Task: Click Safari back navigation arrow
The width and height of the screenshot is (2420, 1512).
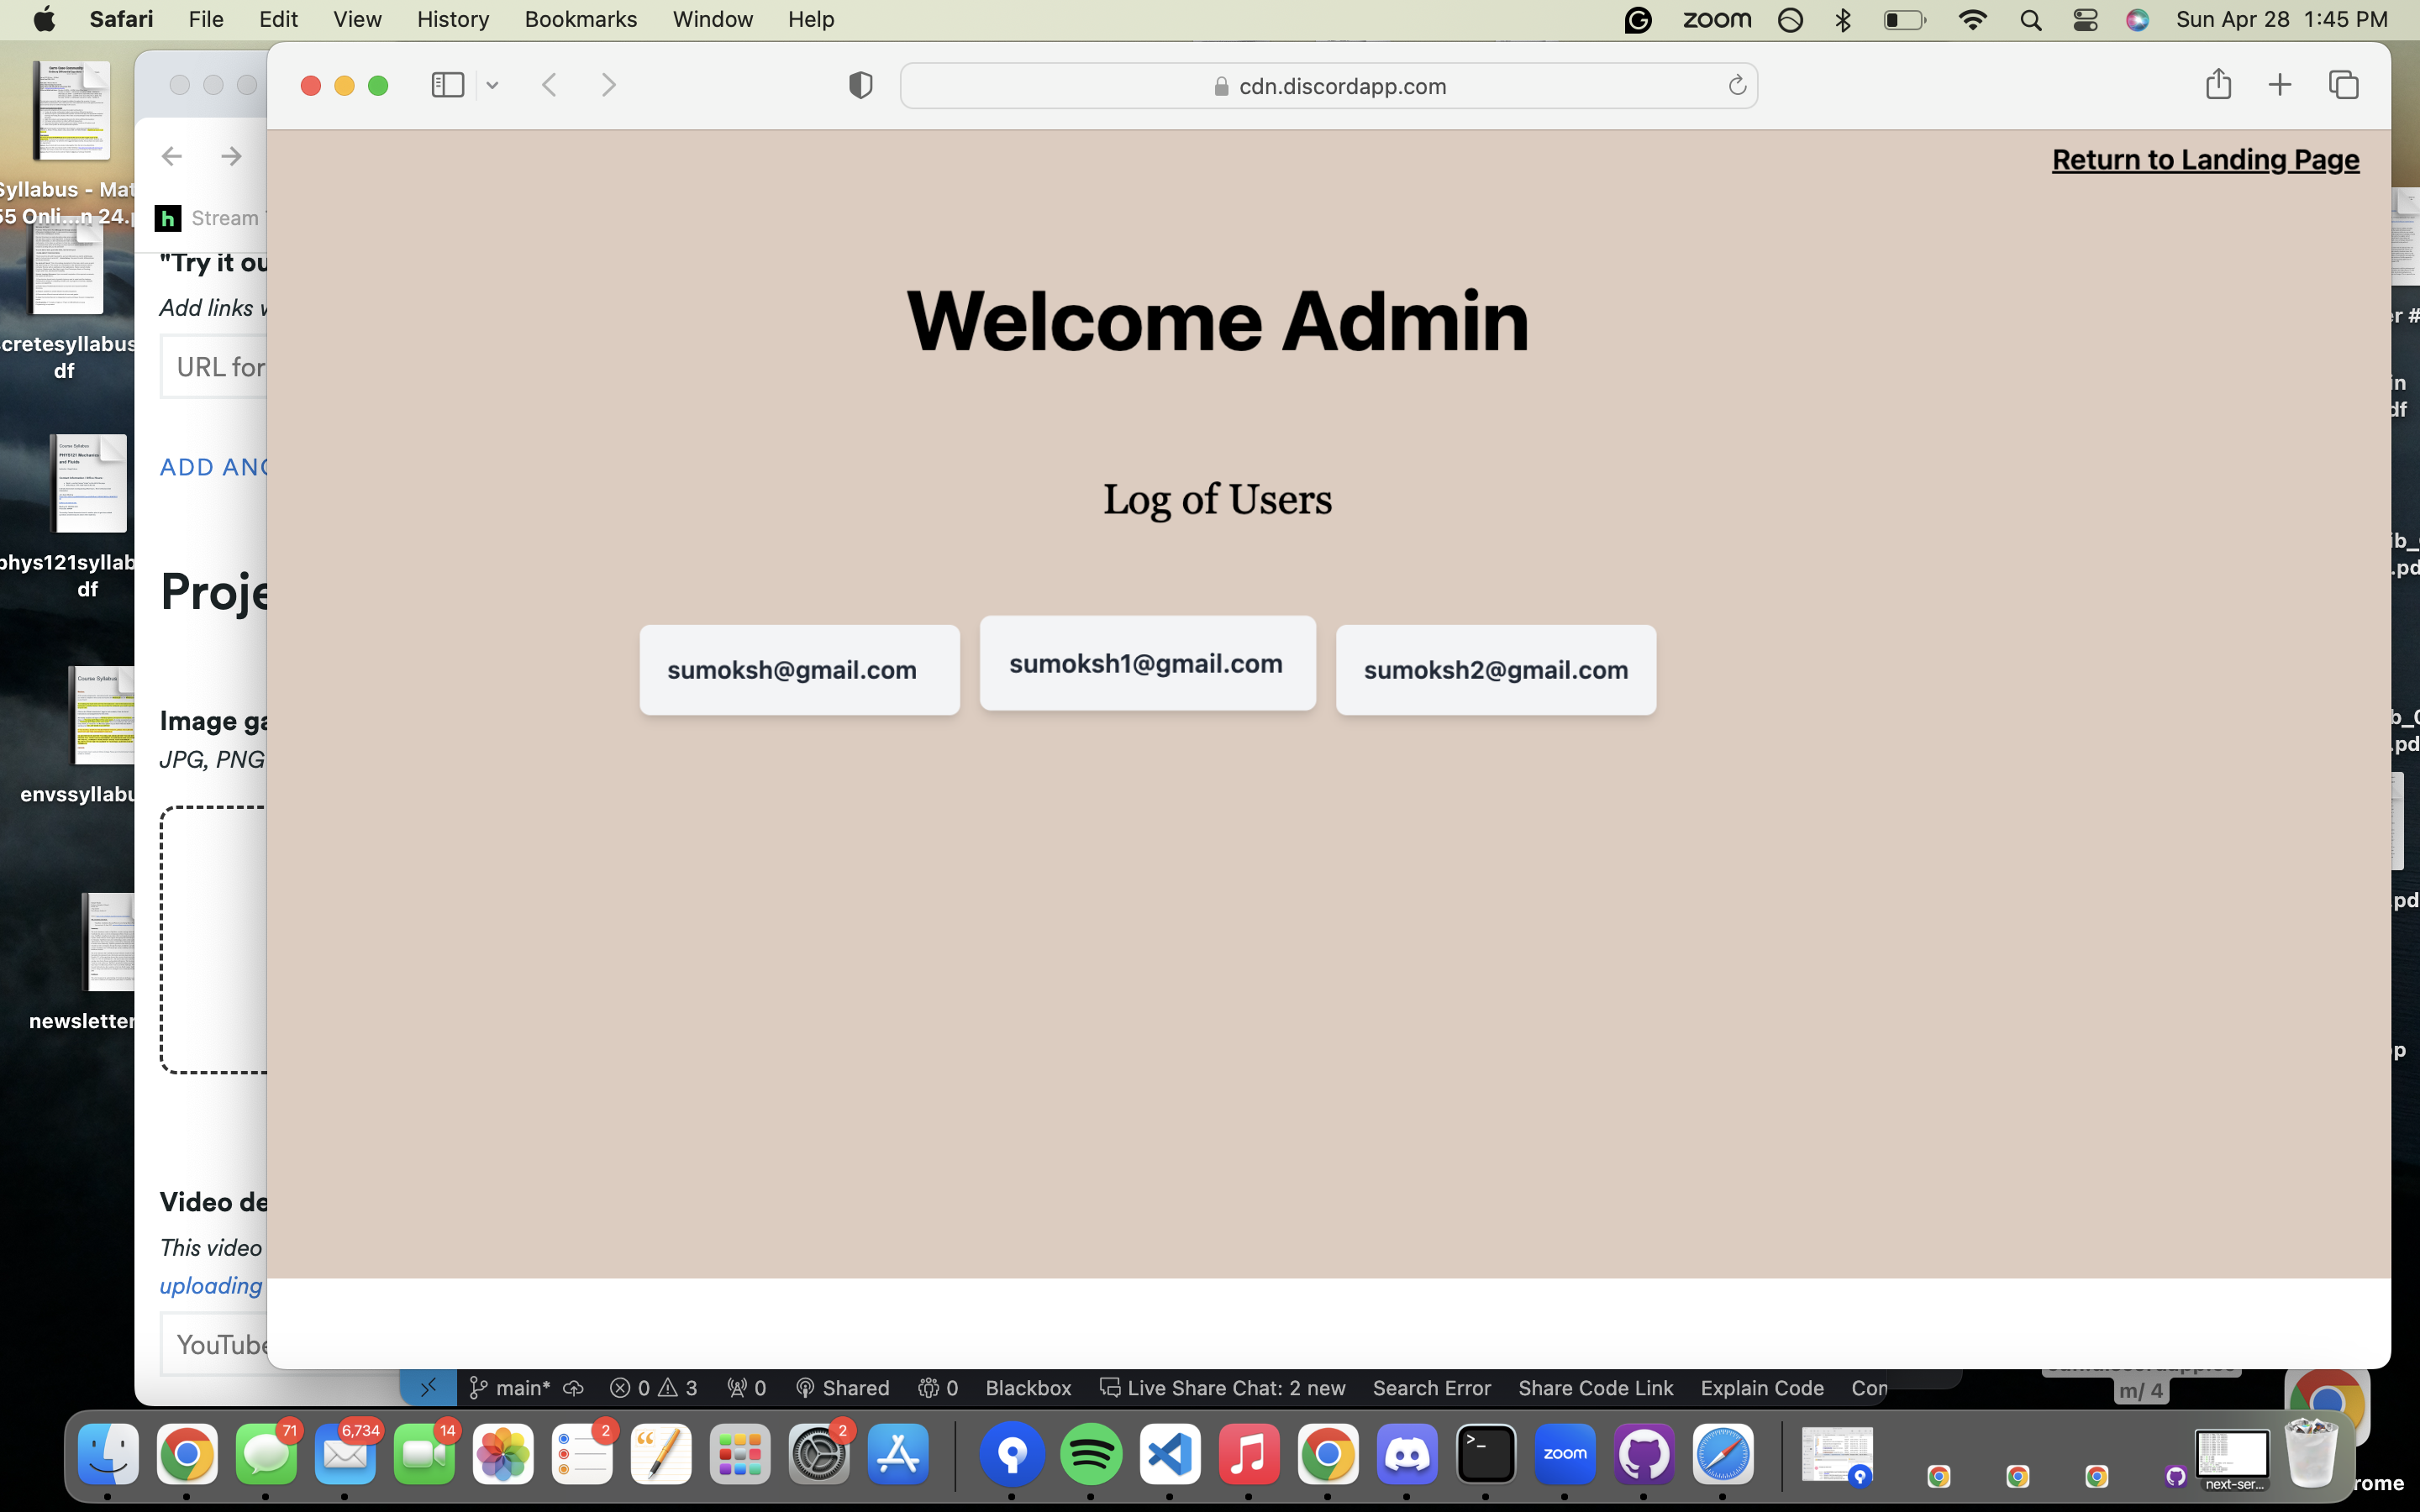Action: tap(549, 85)
